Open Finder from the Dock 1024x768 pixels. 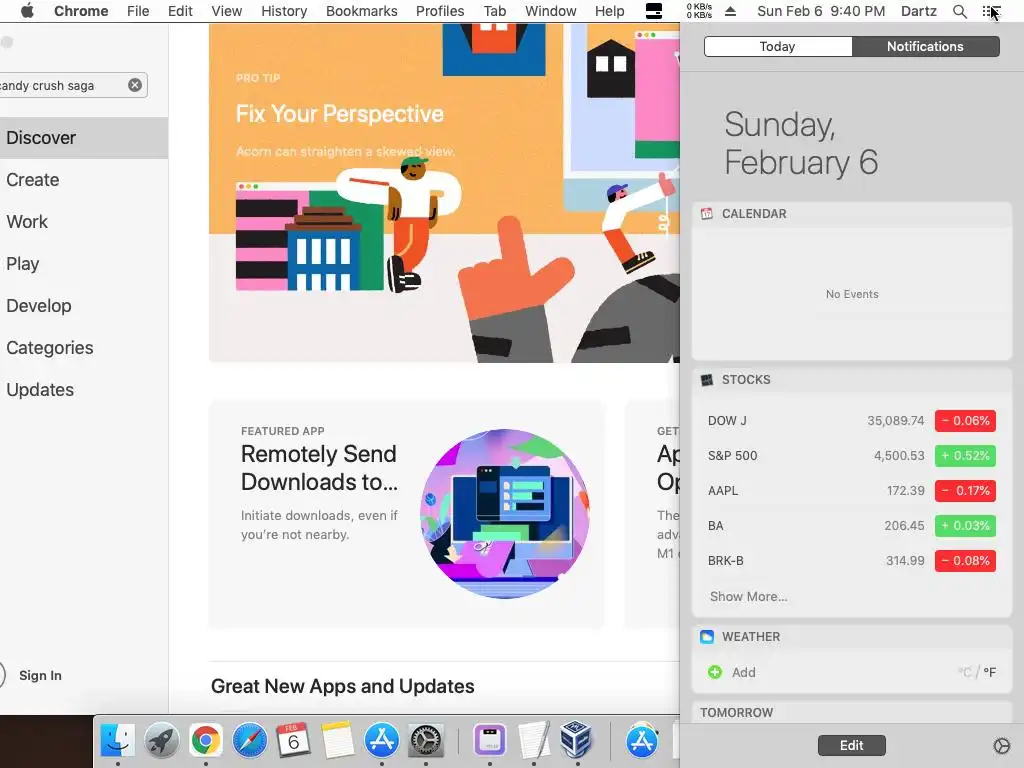tap(118, 741)
